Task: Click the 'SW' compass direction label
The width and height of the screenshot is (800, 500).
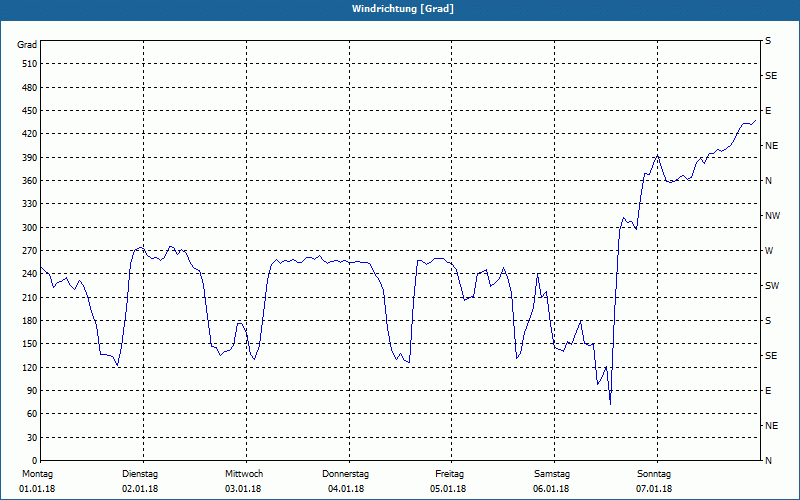Action: pyautogui.click(x=772, y=286)
